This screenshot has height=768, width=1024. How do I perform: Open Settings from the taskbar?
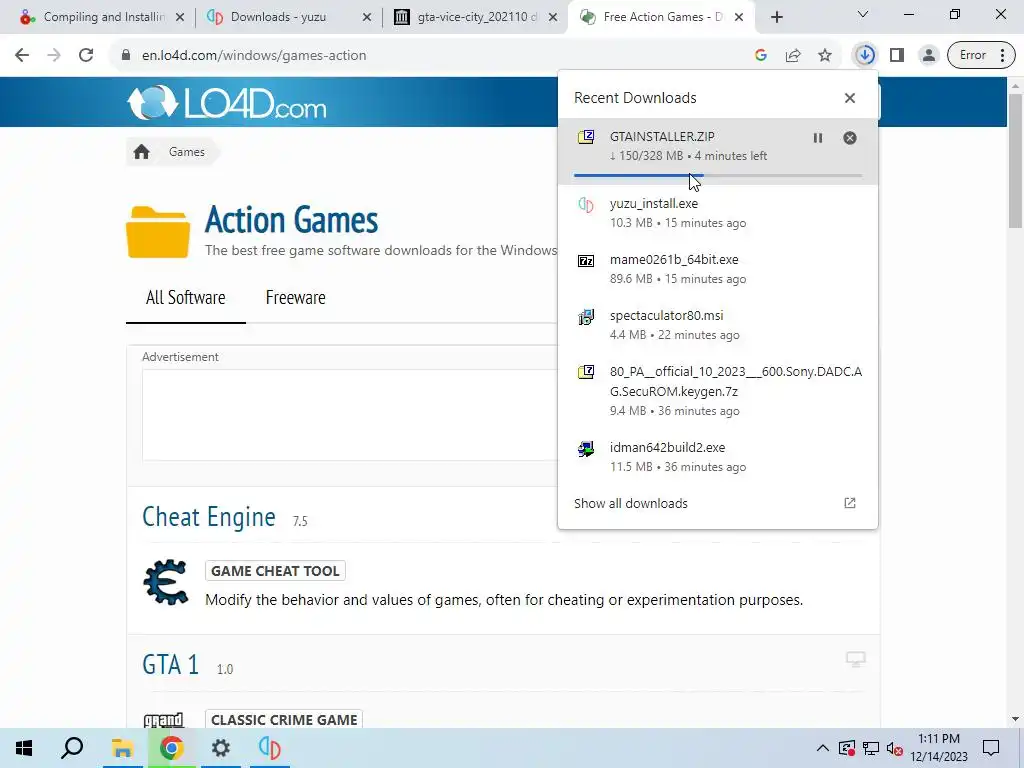[221, 748]
